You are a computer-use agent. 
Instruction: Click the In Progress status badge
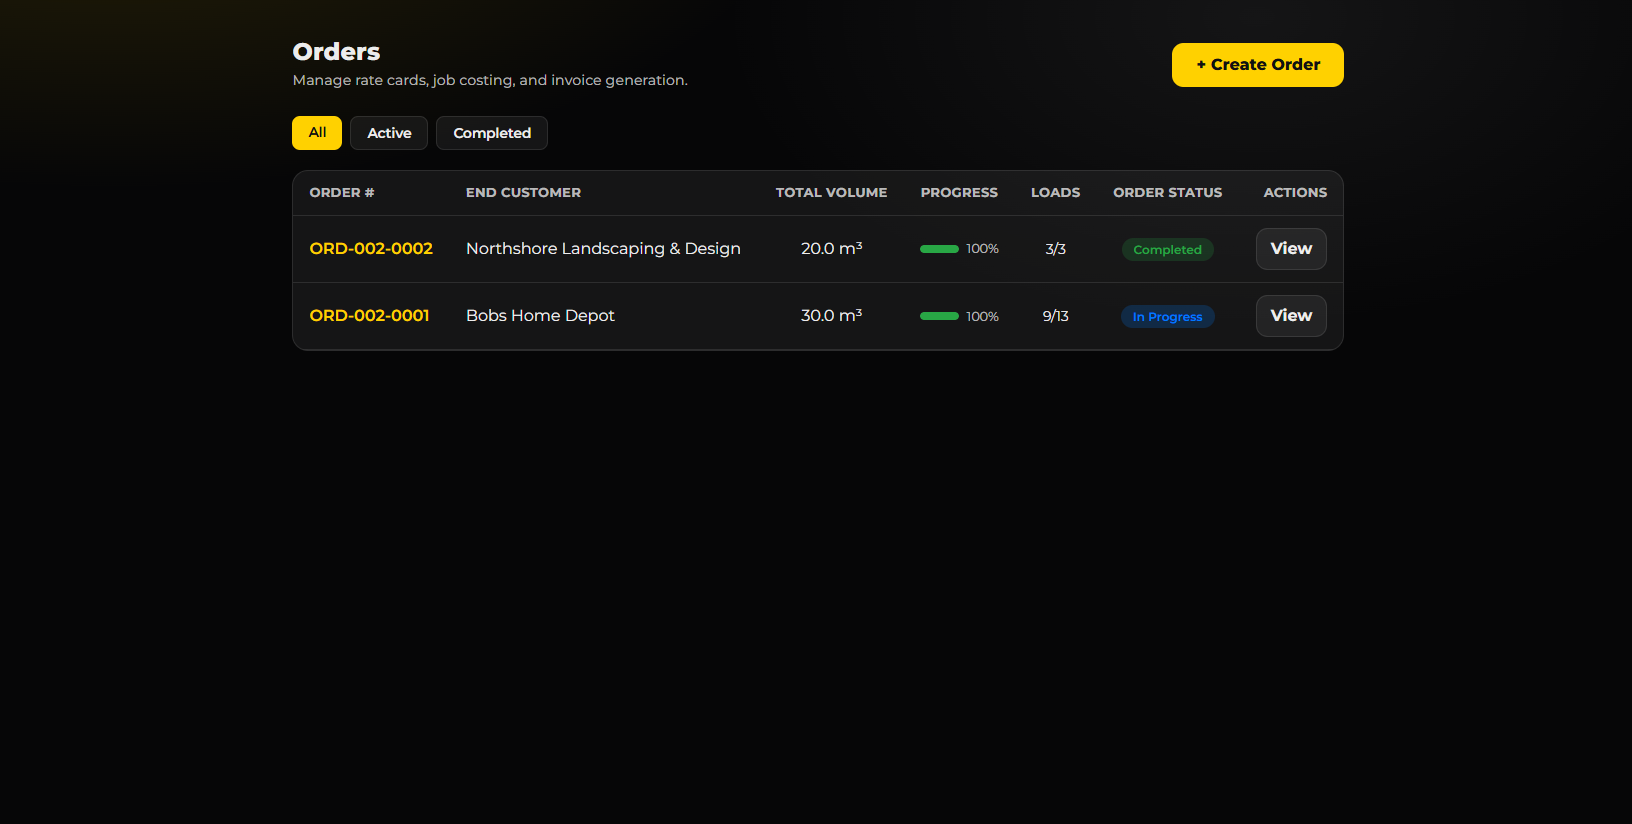click(1167, 317)
